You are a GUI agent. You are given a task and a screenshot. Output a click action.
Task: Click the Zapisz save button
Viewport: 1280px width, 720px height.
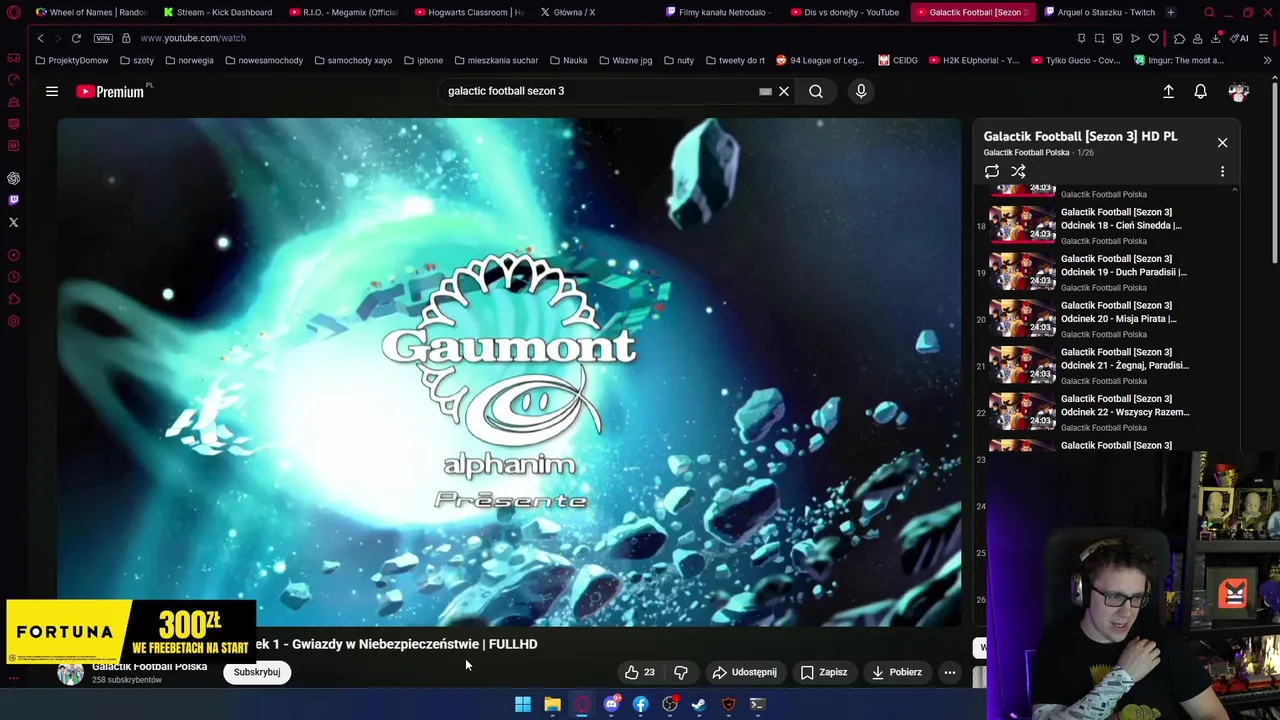click(824, 672)
